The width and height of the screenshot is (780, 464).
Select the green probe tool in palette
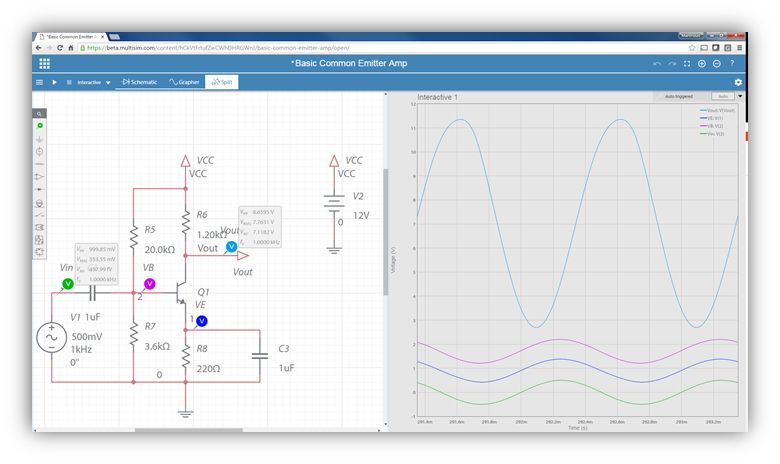click(x=40, y=125)
